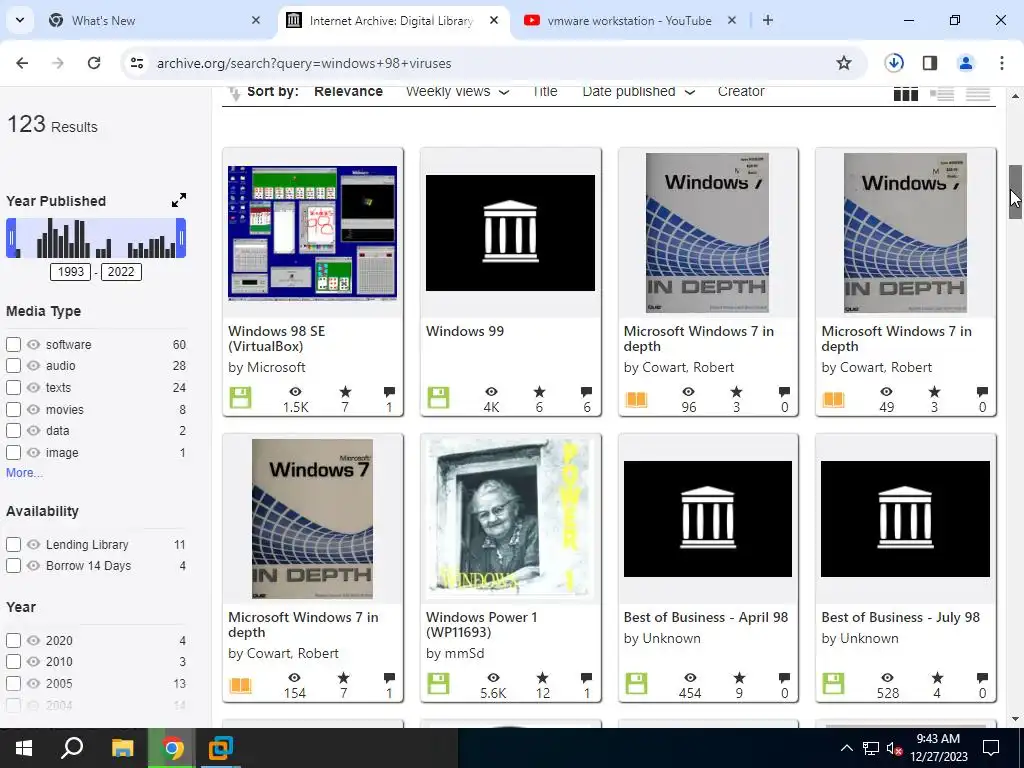Open Best of Business - July 98
Image resolution: width=1024 pixels, height=768 pixels.
click(x=900, y=617)
